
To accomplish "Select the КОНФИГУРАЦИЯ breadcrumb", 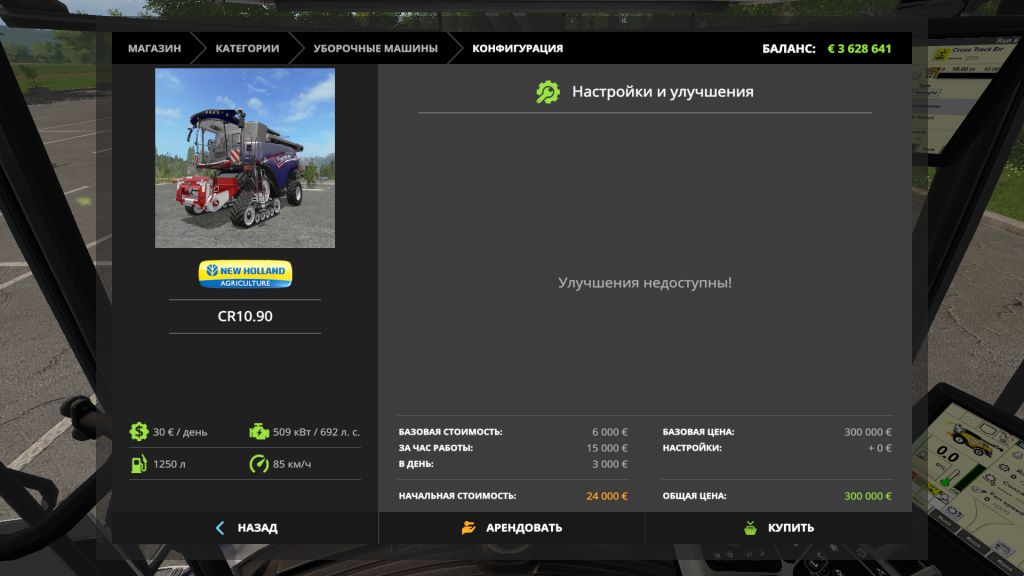I will (517, 48).
